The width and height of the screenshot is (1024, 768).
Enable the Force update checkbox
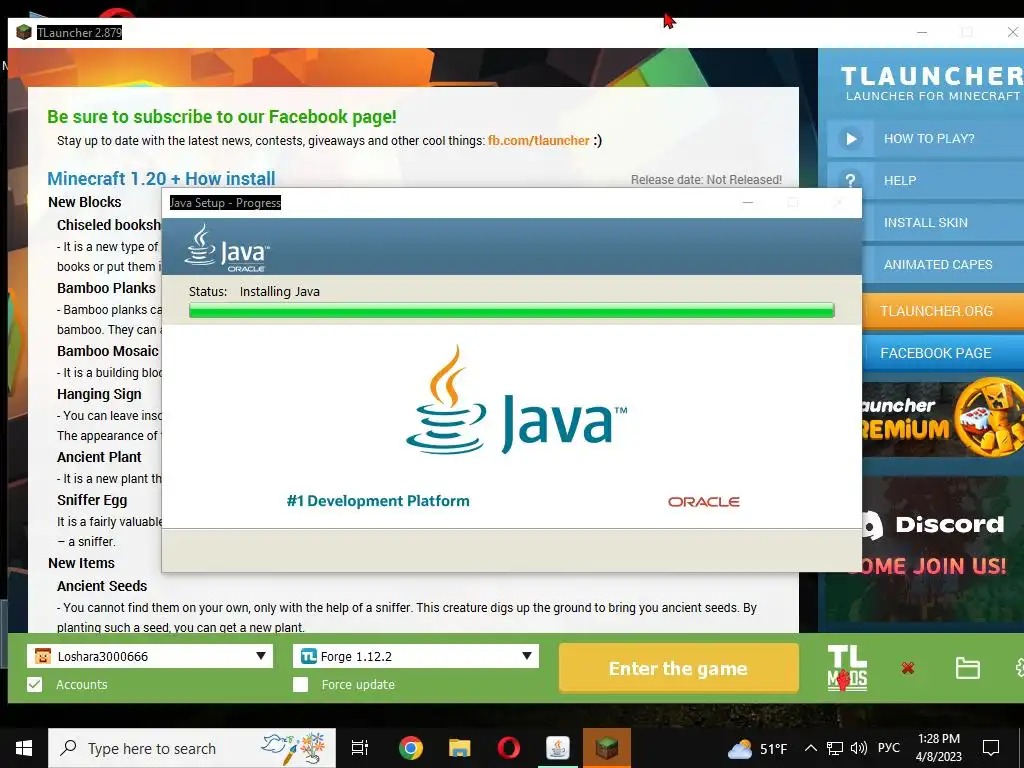[300, 684]
